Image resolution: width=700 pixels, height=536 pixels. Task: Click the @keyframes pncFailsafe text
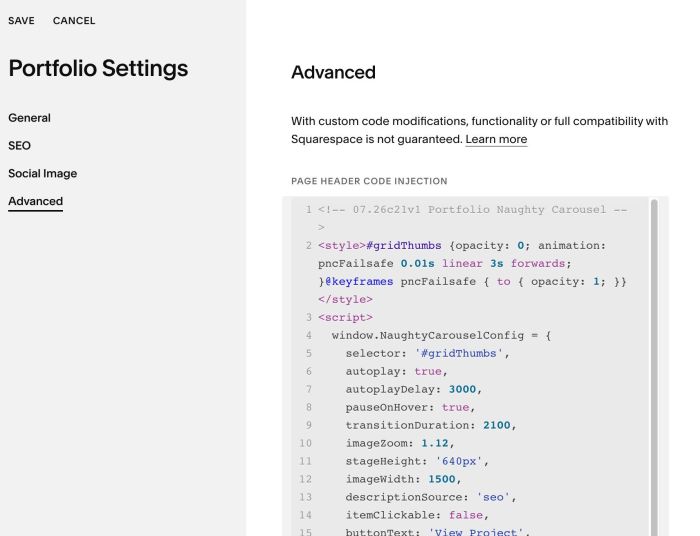point(400,282)
